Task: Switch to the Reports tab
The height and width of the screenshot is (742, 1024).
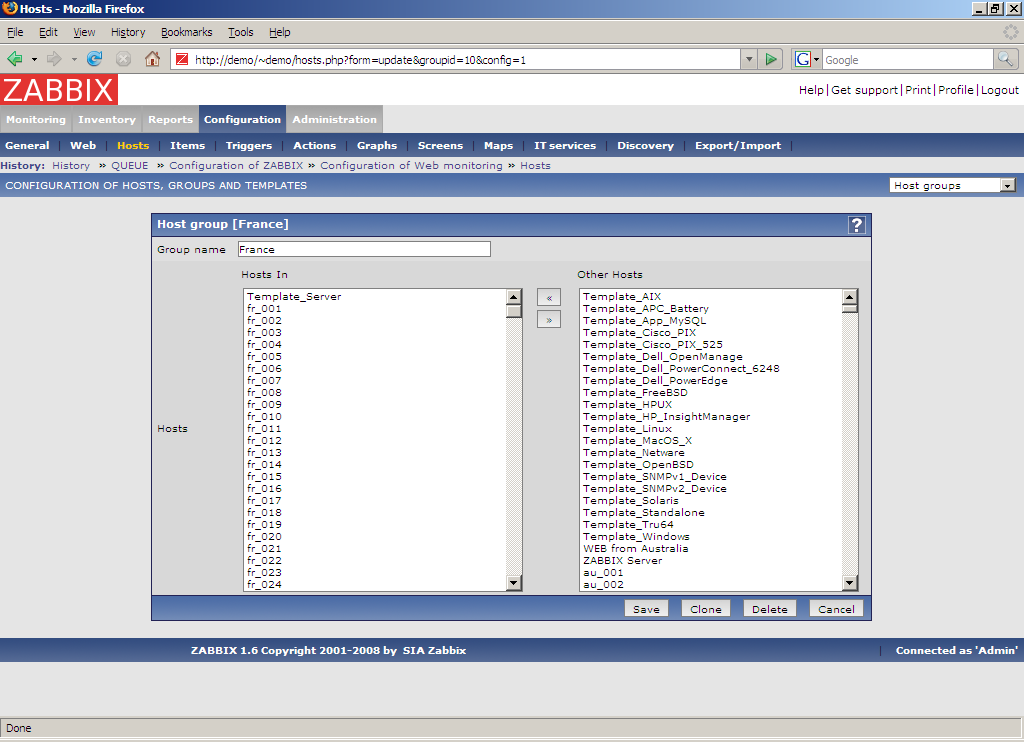Action: [x=170, y=120]
